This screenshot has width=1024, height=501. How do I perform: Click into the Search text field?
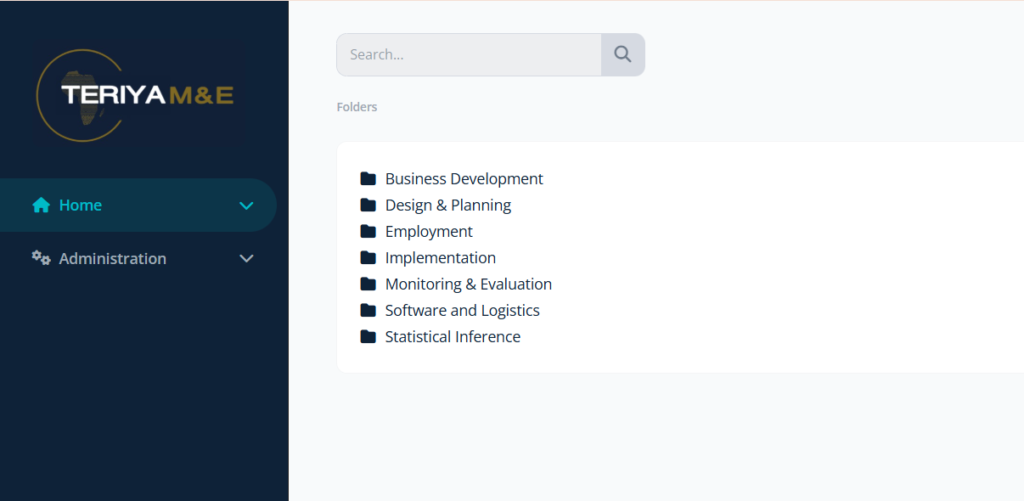469,54
